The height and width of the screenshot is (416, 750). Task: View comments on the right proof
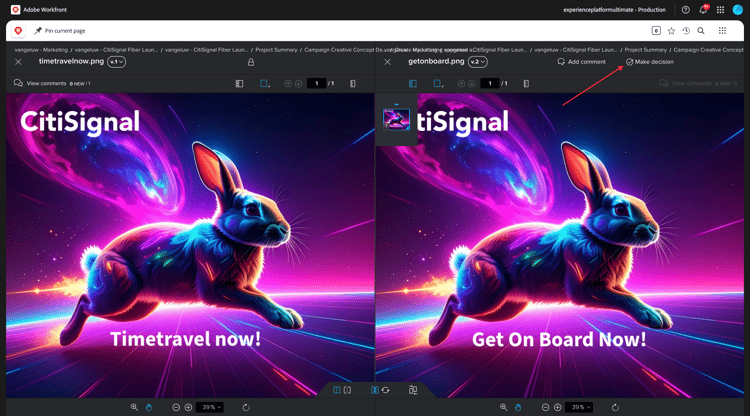698,83
